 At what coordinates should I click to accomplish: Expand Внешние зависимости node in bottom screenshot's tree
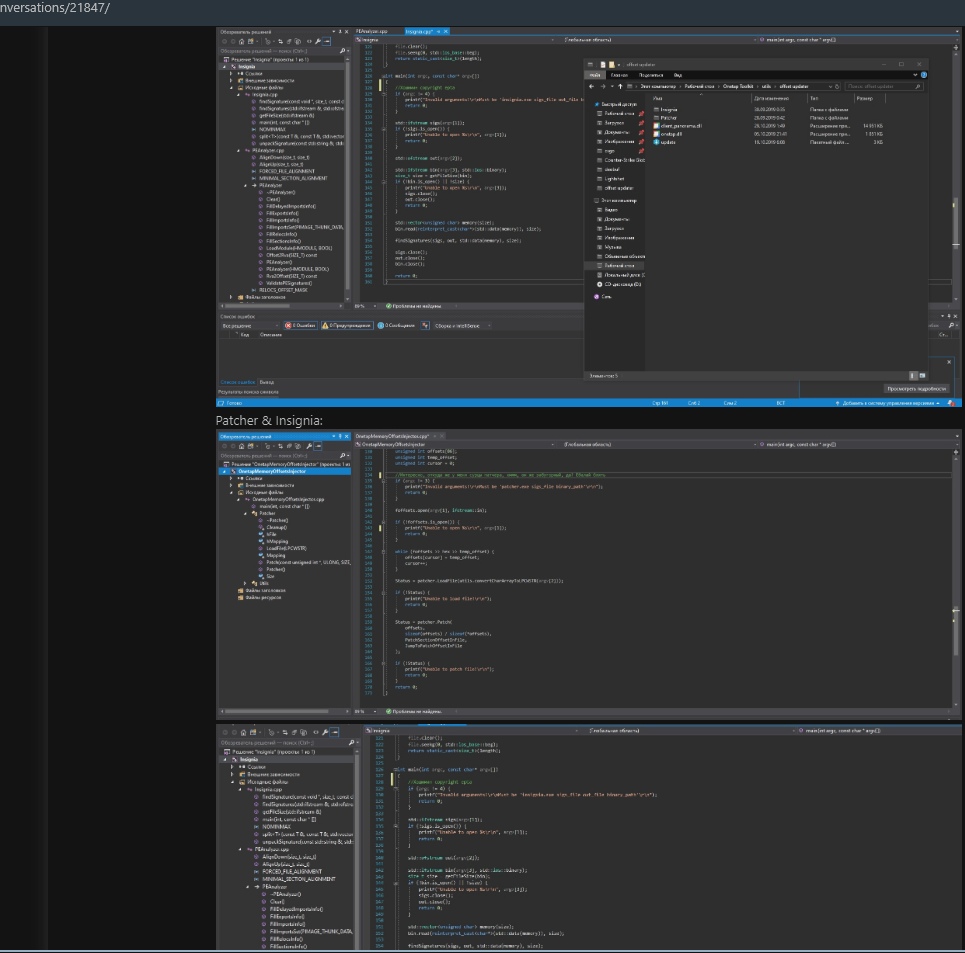point(233,774)
